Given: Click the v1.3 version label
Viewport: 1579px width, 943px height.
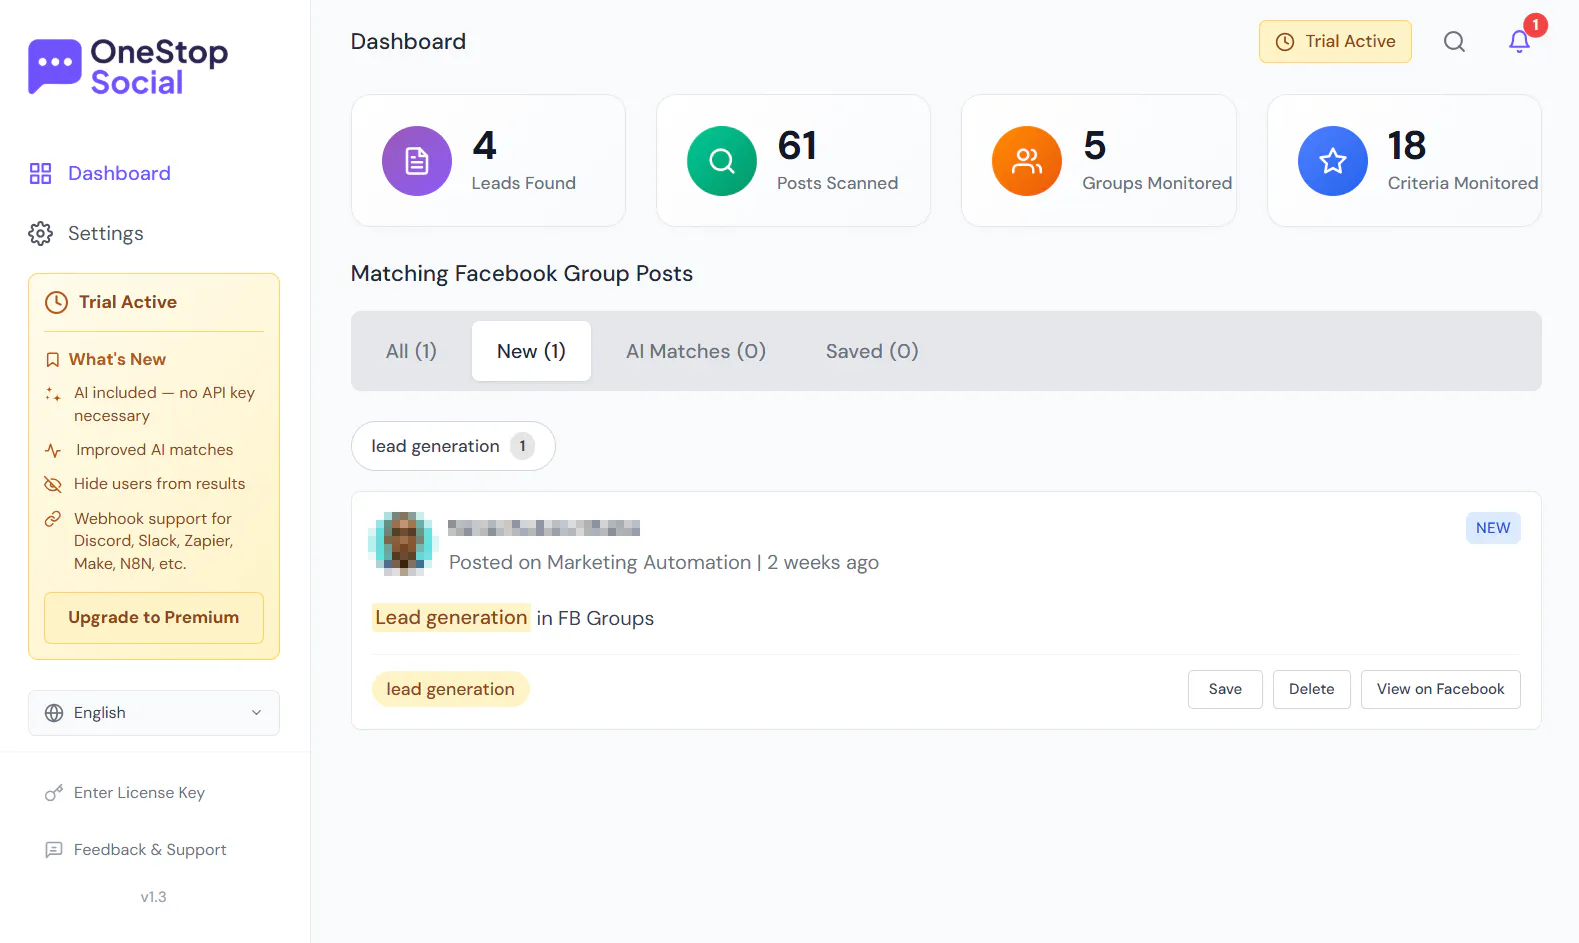Looking at the screenshot, I should click(x=154, y=897).
